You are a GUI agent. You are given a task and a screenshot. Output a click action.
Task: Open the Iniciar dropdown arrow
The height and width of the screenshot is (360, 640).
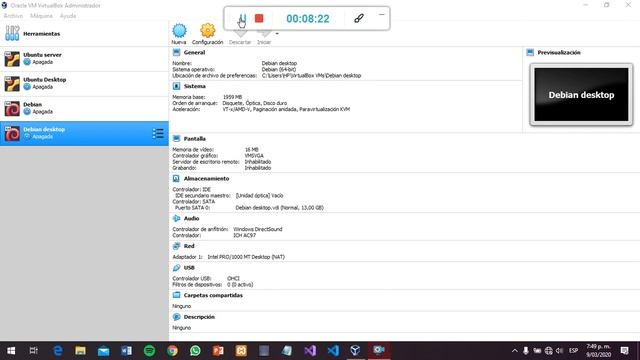pos(277,34)
